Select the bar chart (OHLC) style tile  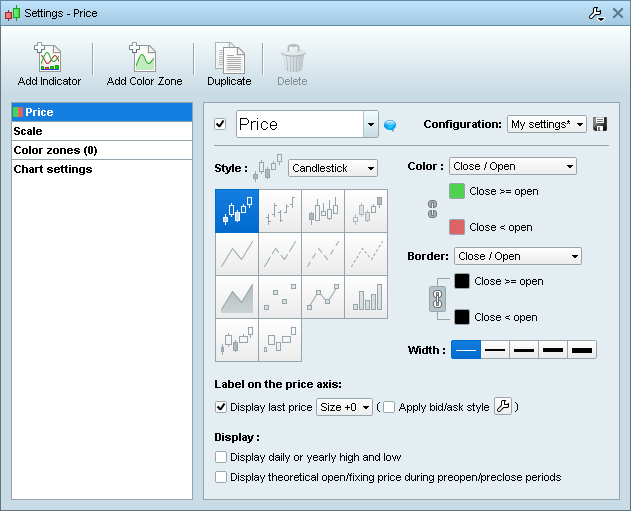tap(280, 211)
